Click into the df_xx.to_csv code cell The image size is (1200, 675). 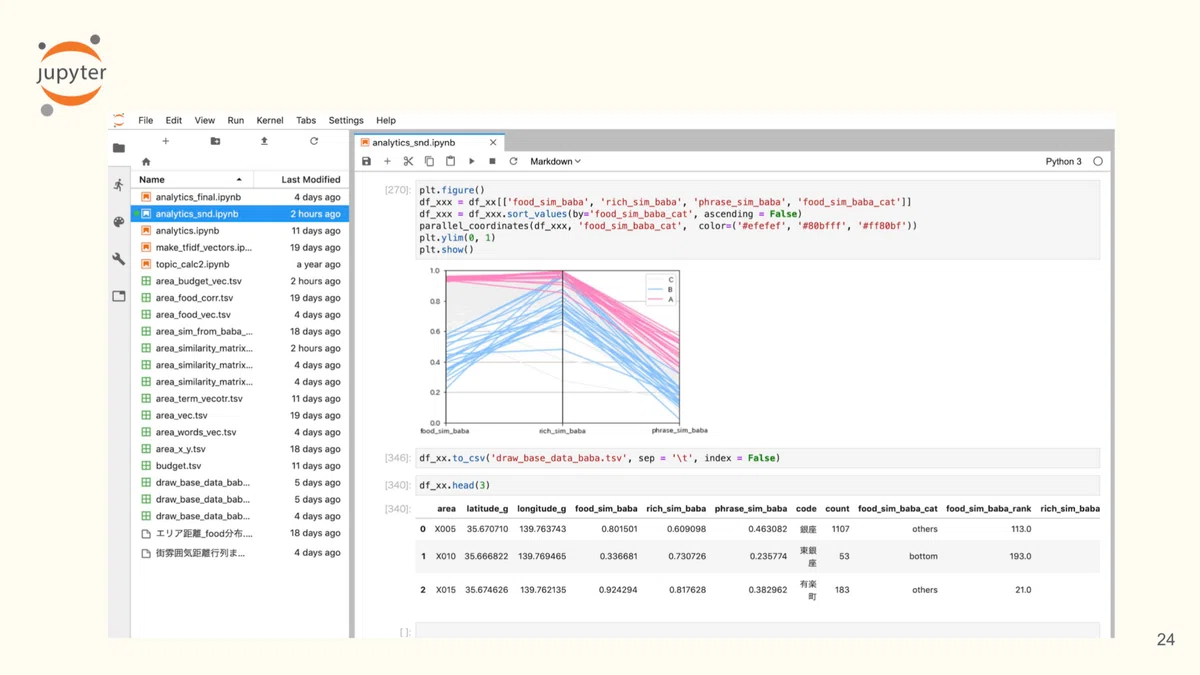pos(757,458)
